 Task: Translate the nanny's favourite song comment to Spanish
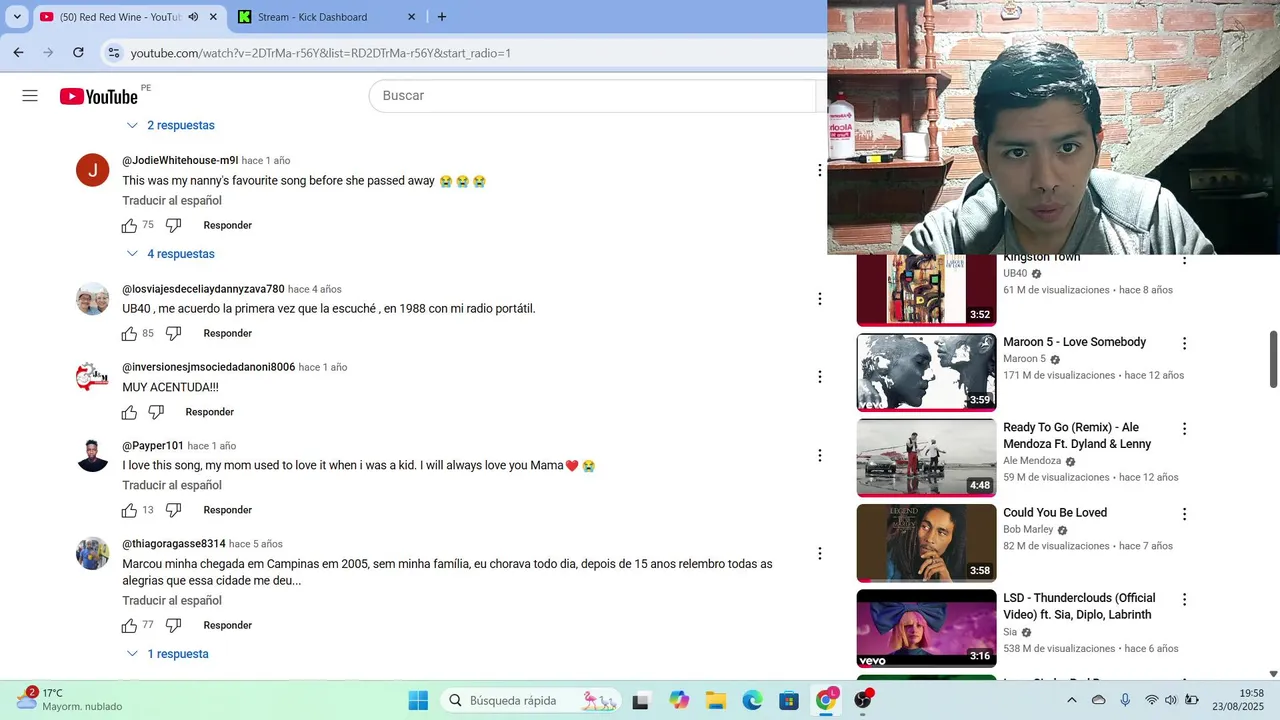[x=172, y=201]
